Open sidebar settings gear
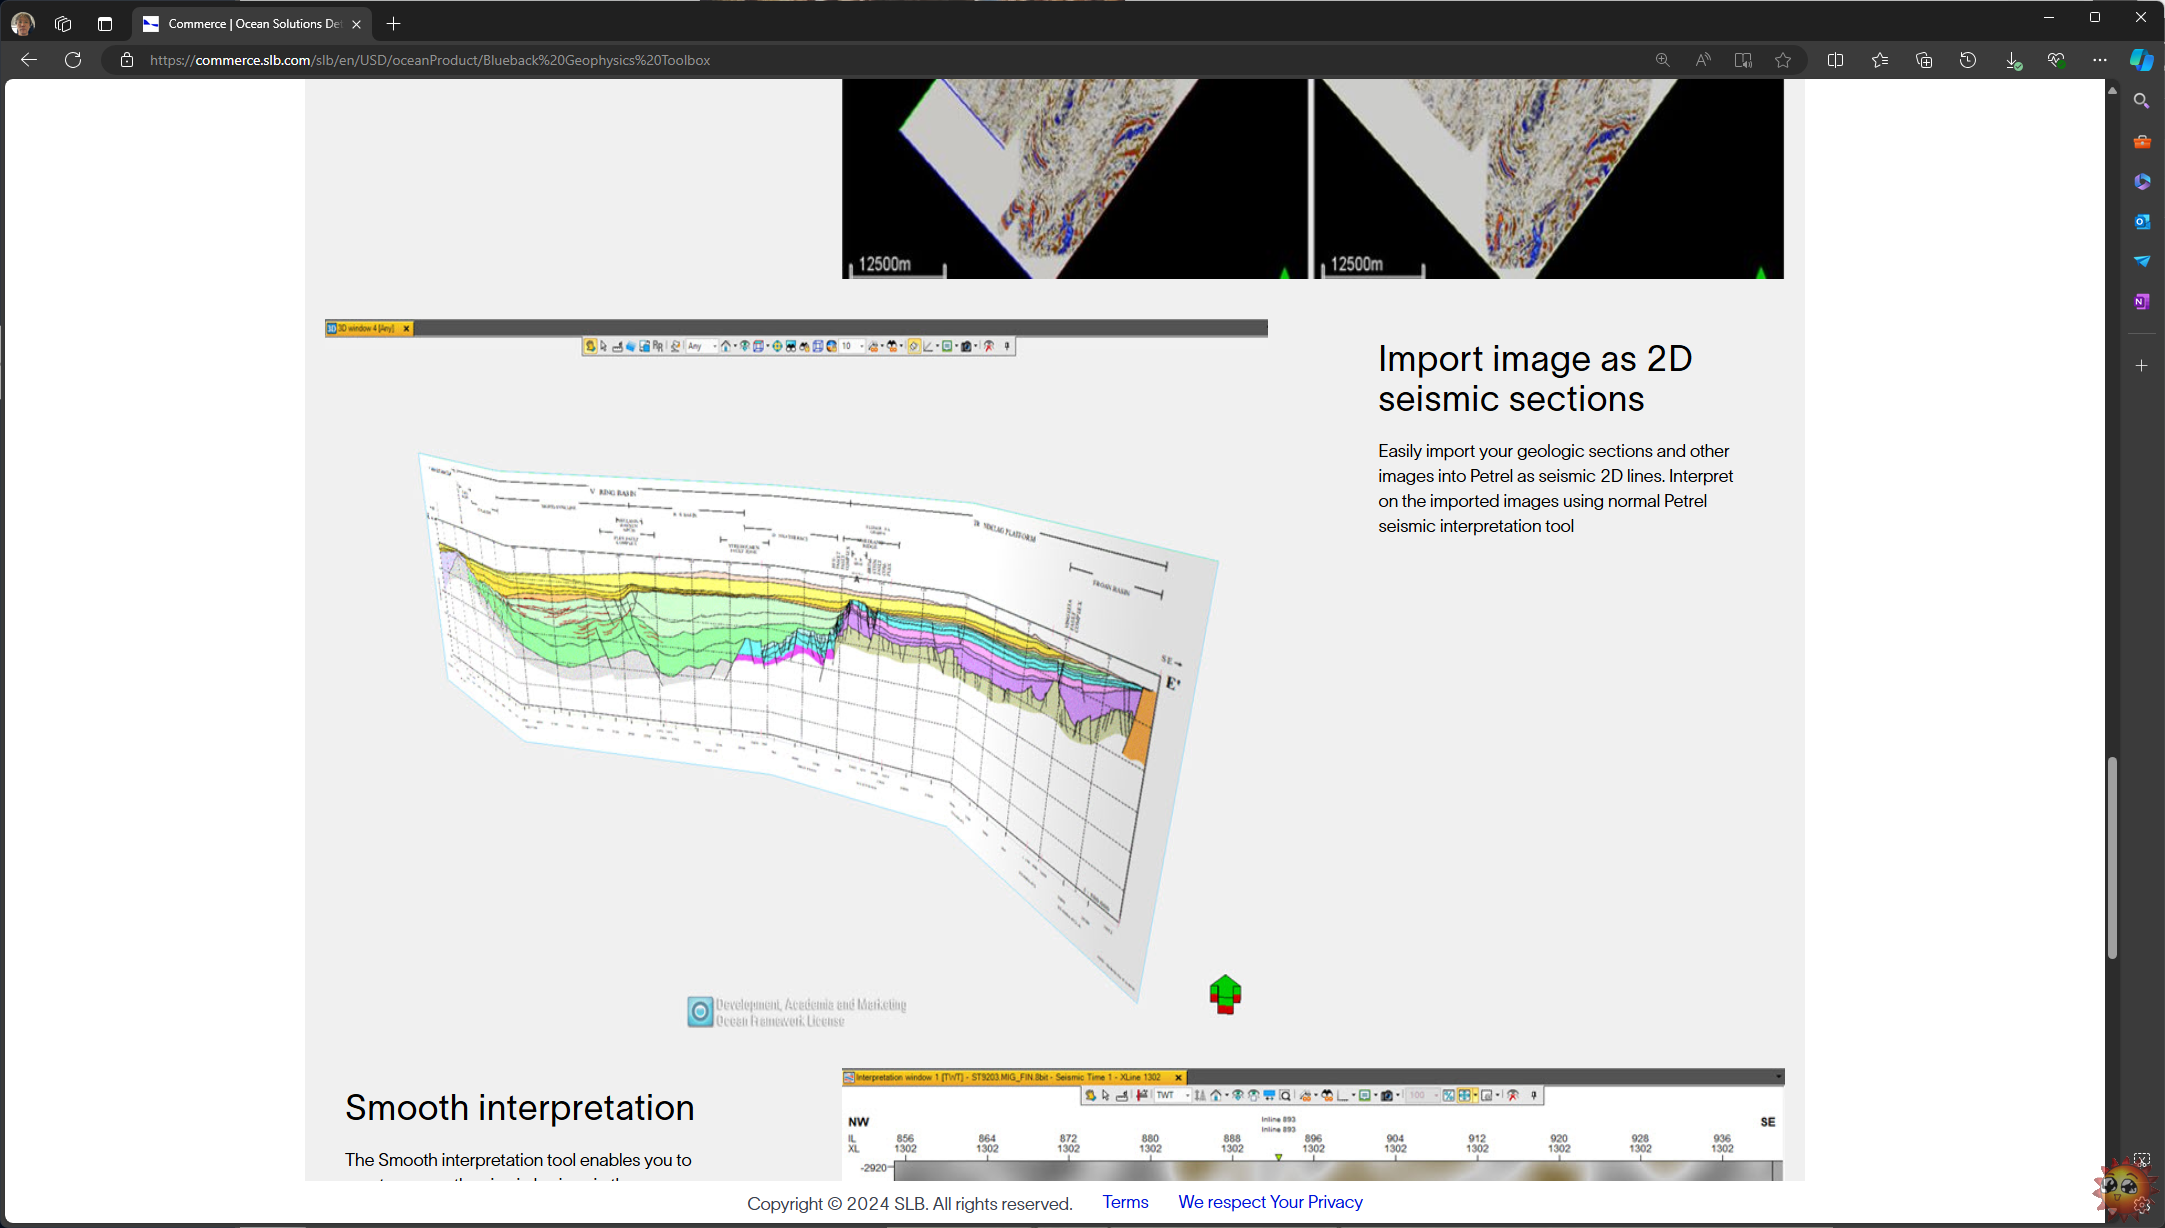The image size is (2165, 1228). 2142,1205
